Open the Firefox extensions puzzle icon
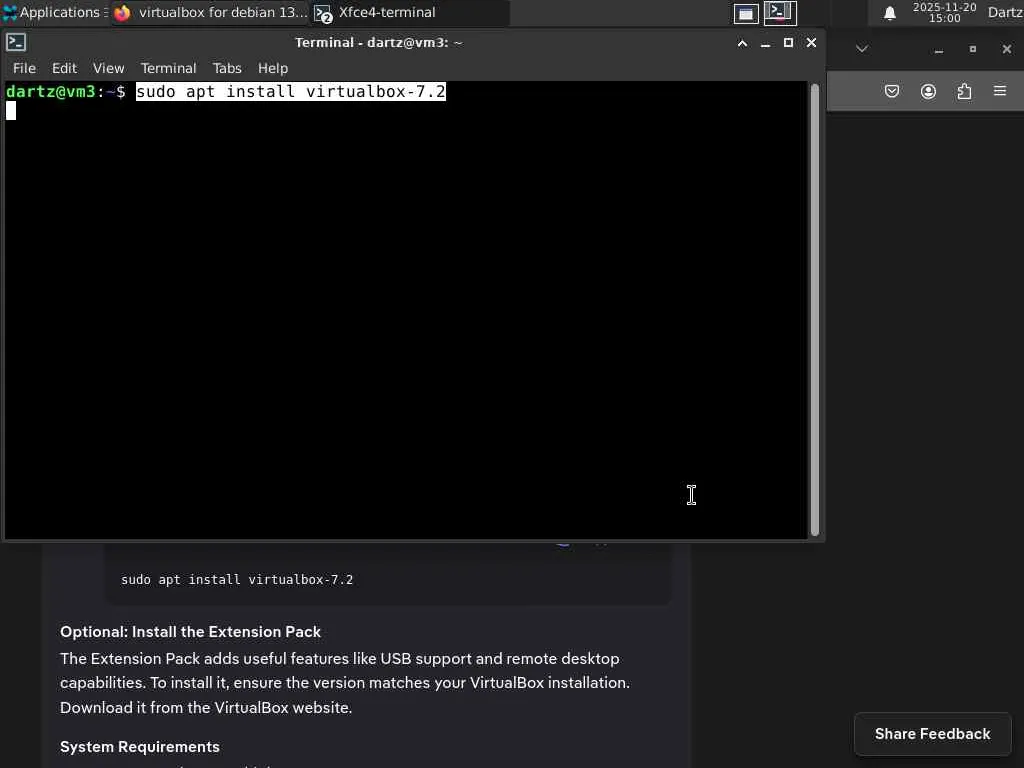Screen dimensions: 1024x768 [x=964, y=91]
